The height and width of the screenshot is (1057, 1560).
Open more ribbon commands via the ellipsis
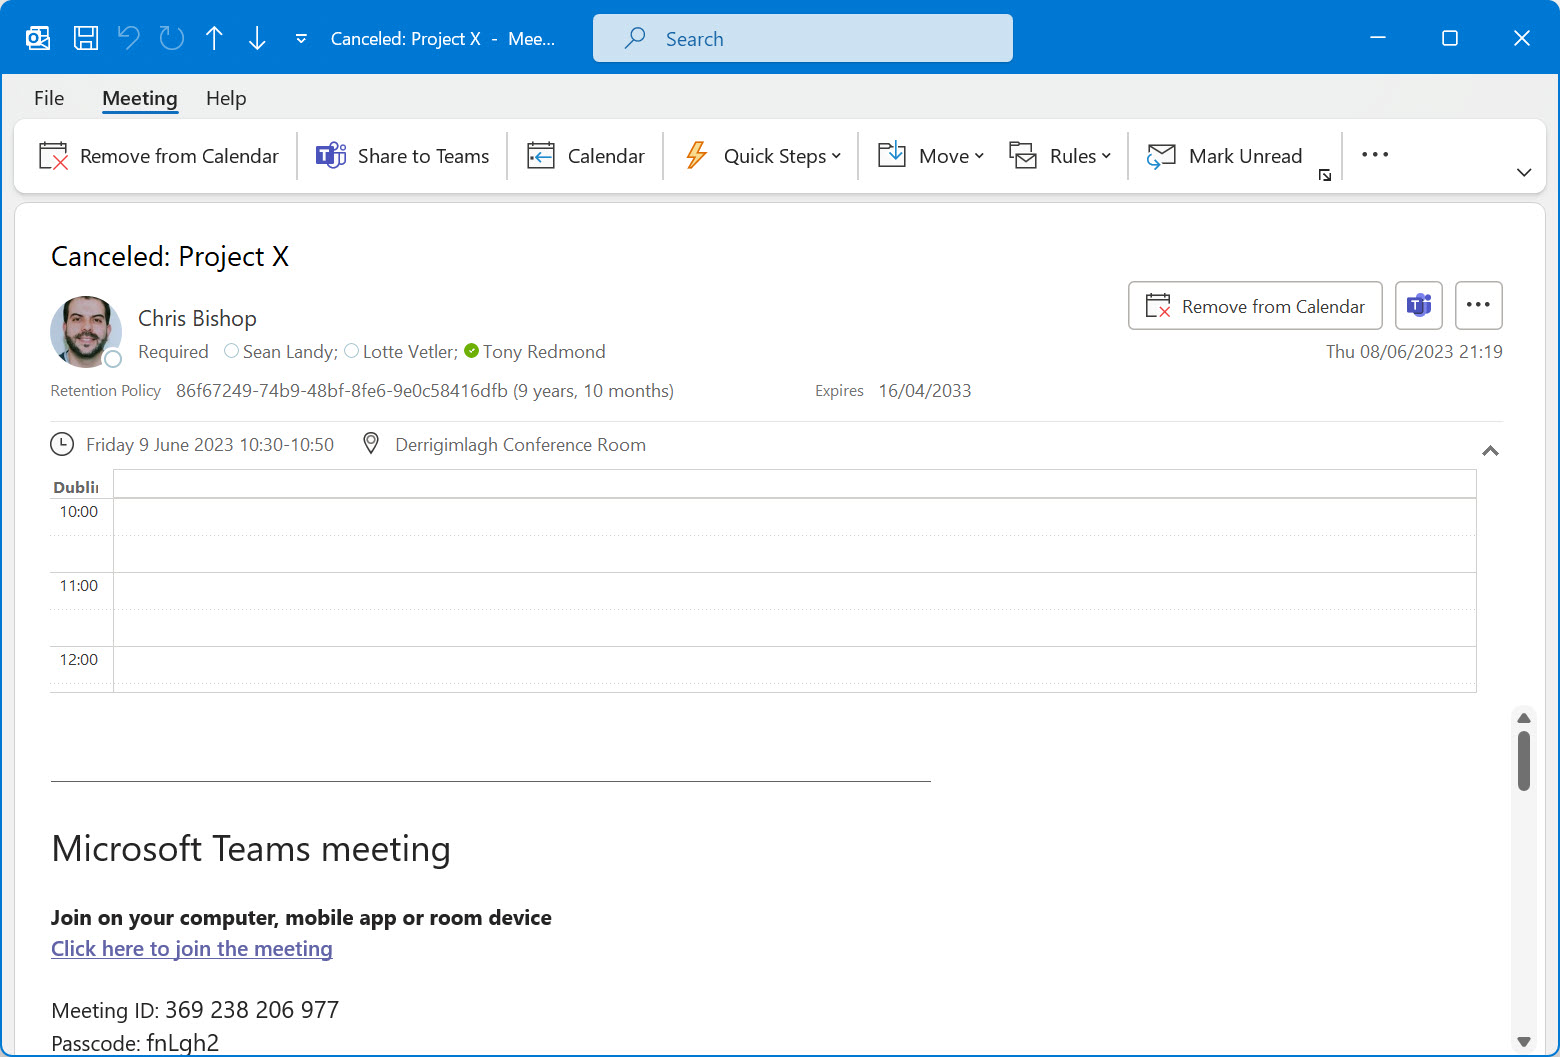pyautogui.click(x=1375, y=155)
